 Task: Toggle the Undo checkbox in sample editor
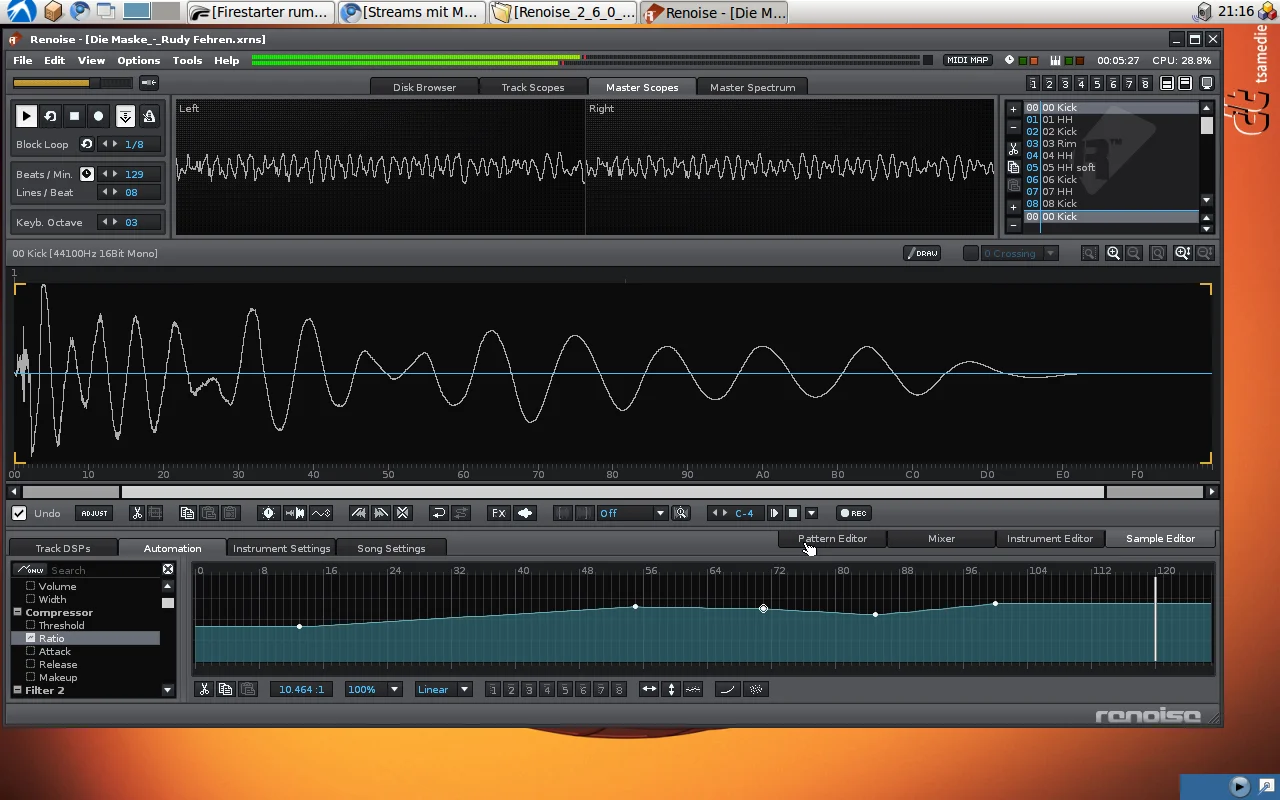(x=19, y=513)
